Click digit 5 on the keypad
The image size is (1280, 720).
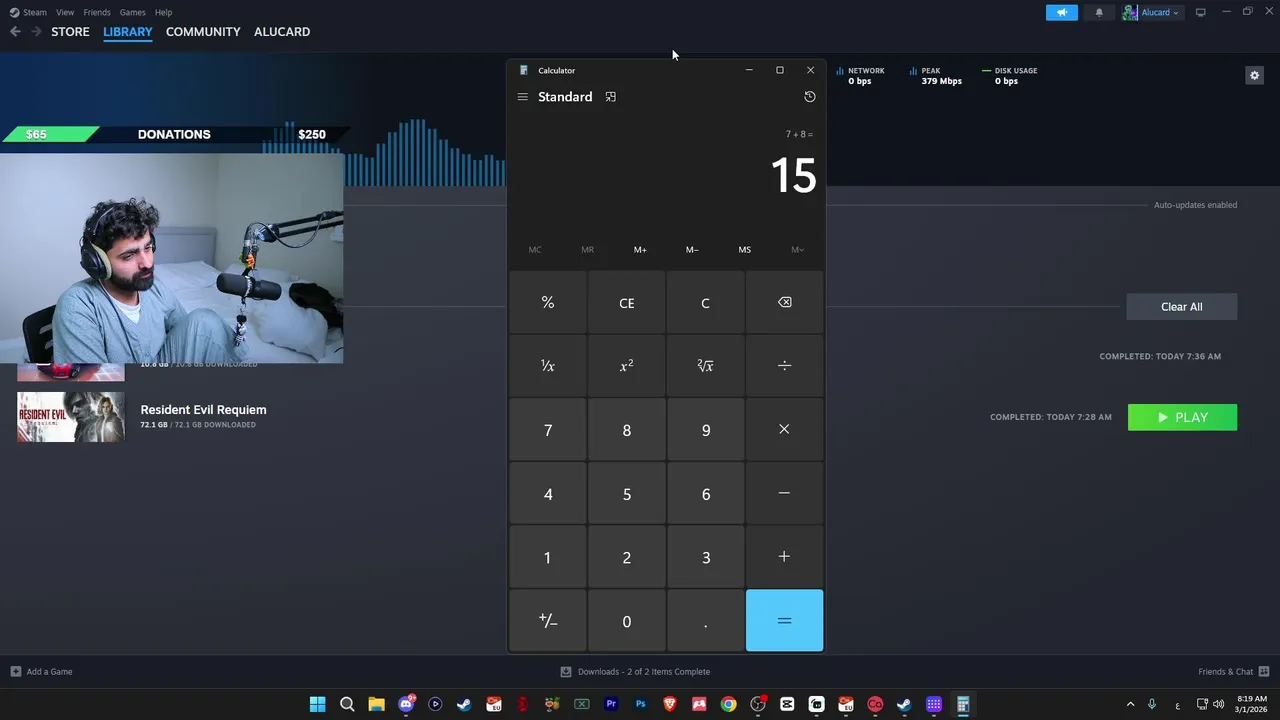pos(627,494)
